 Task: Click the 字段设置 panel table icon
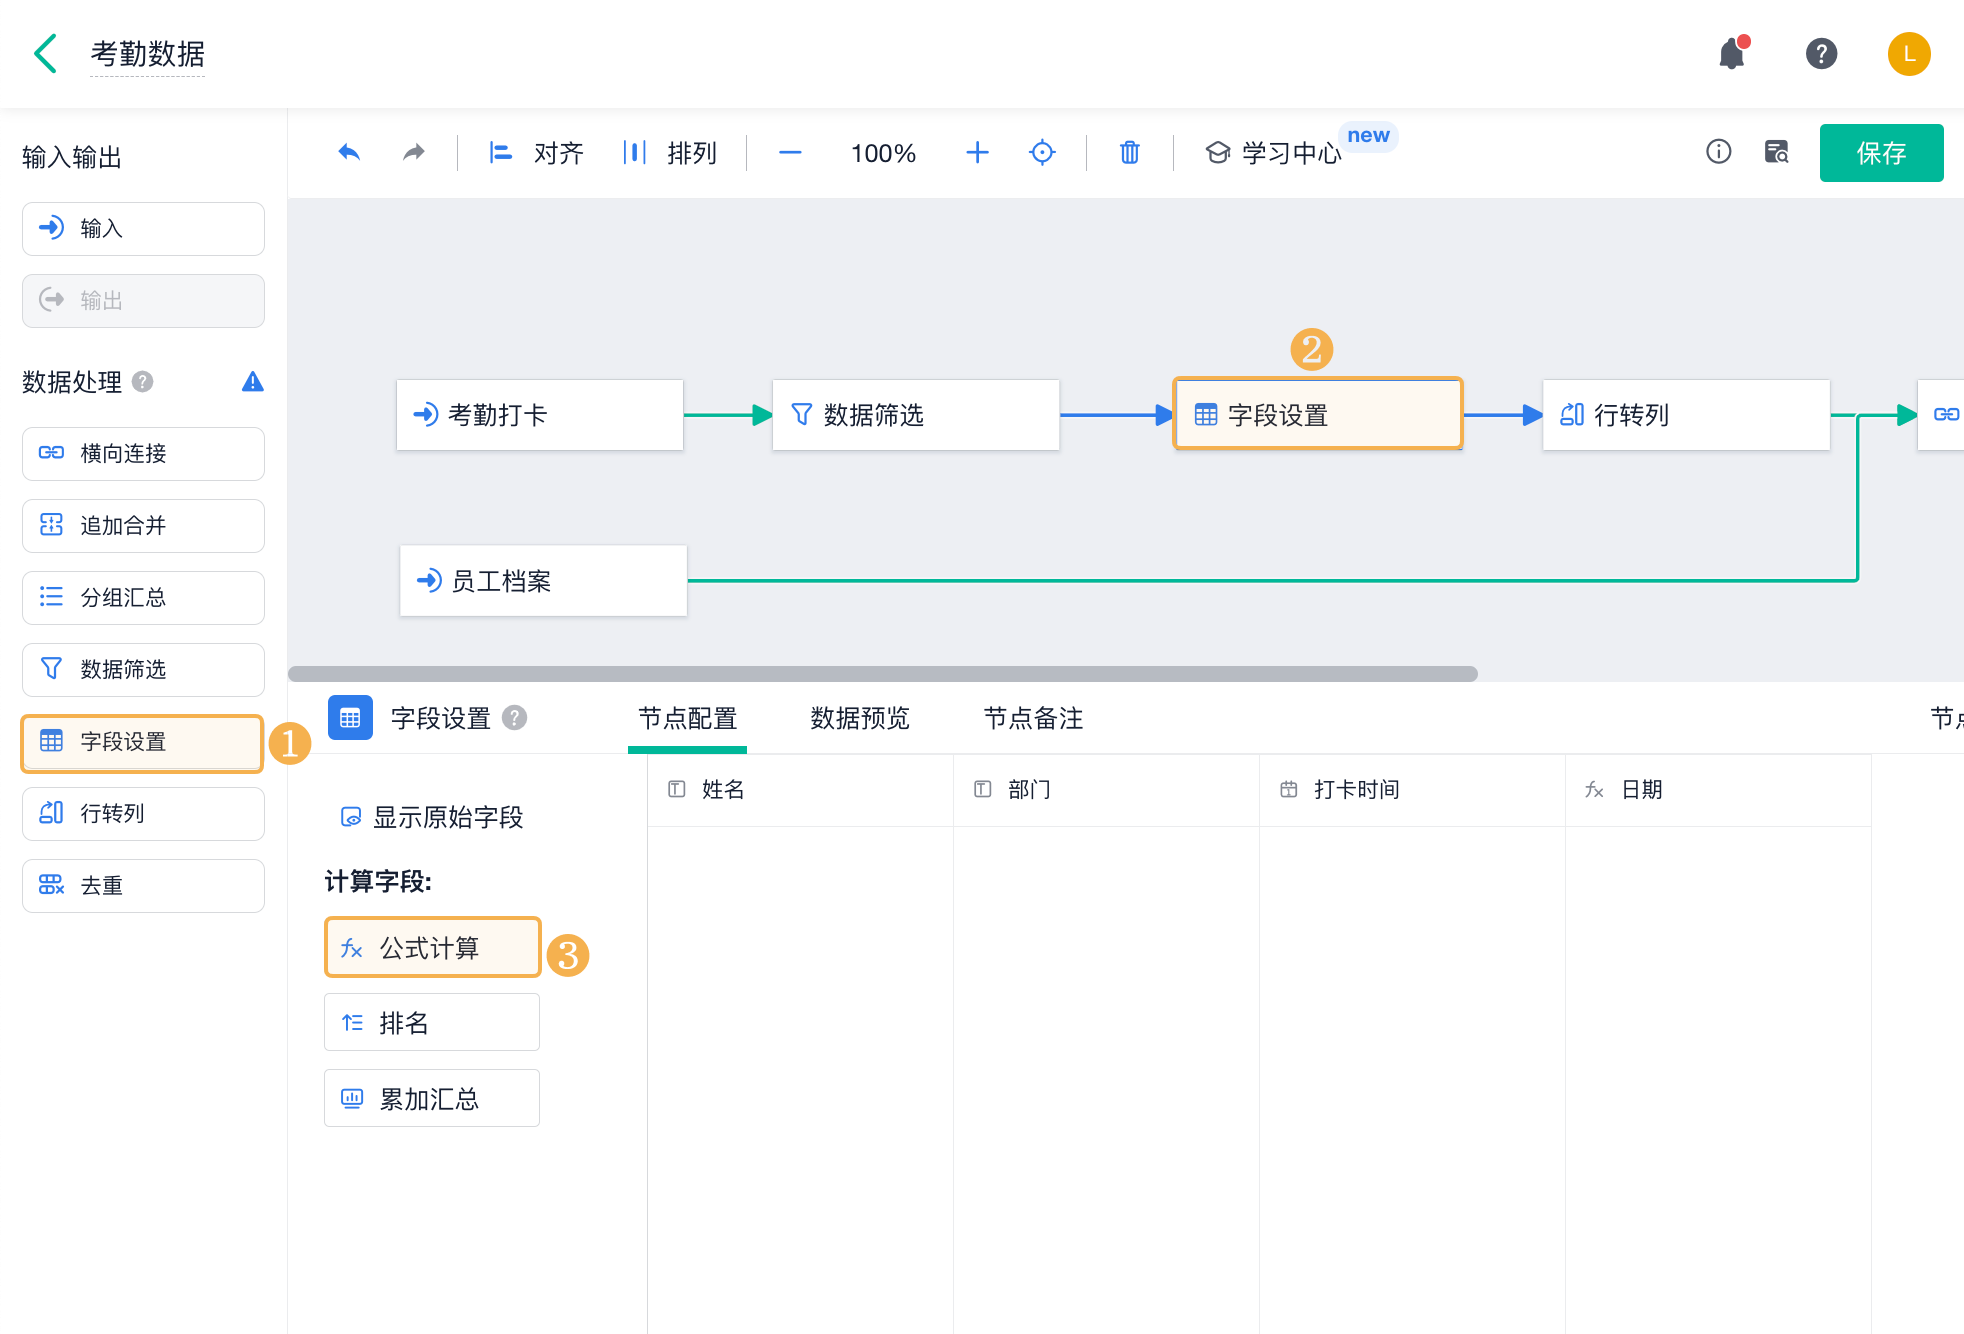click(x=350, y=718)
